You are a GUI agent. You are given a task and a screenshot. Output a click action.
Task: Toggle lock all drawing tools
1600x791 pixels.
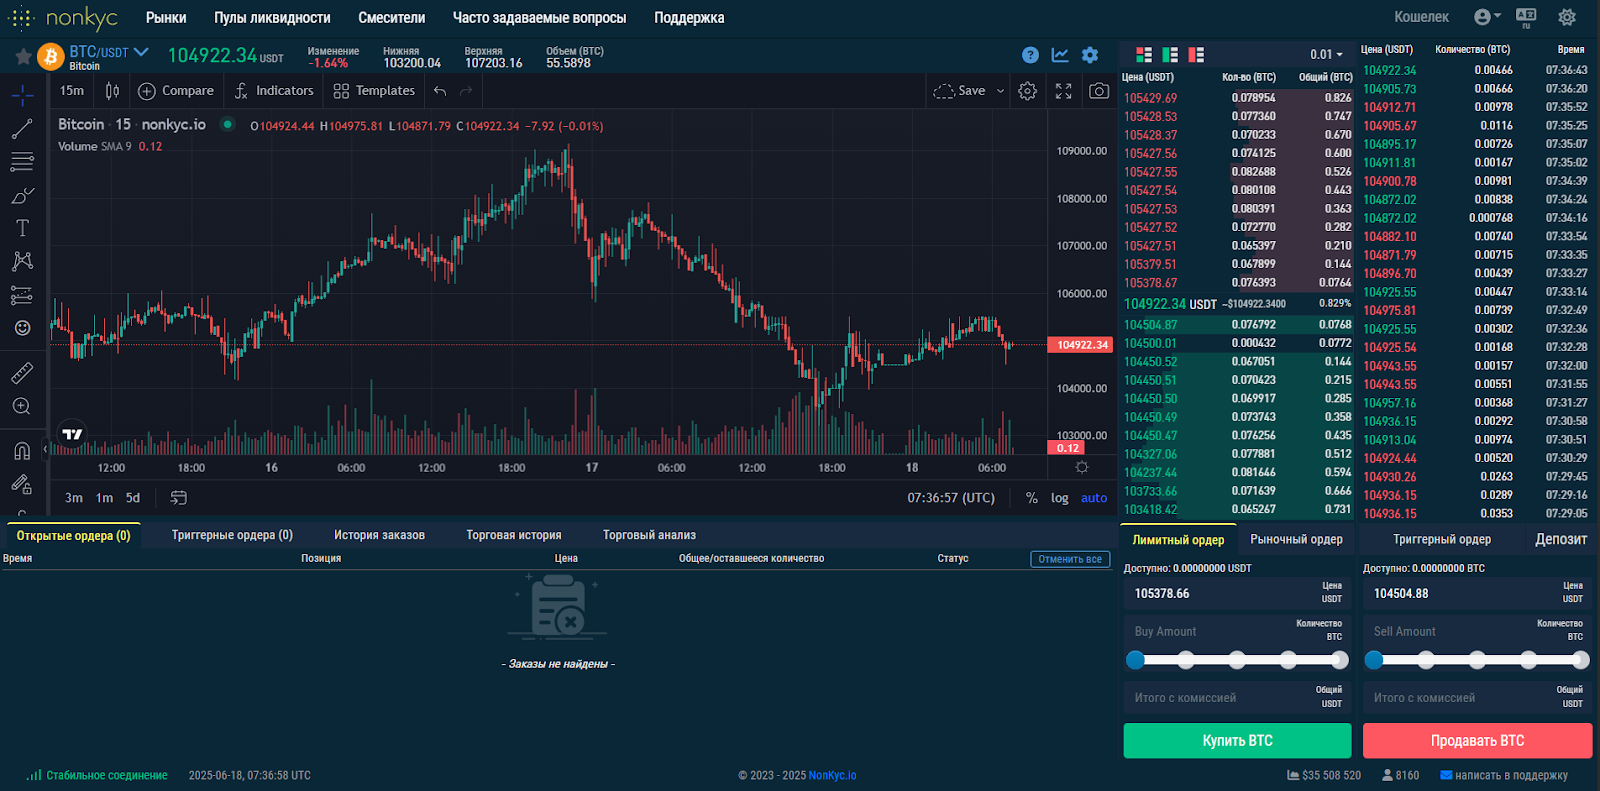[x=22, y=485]
